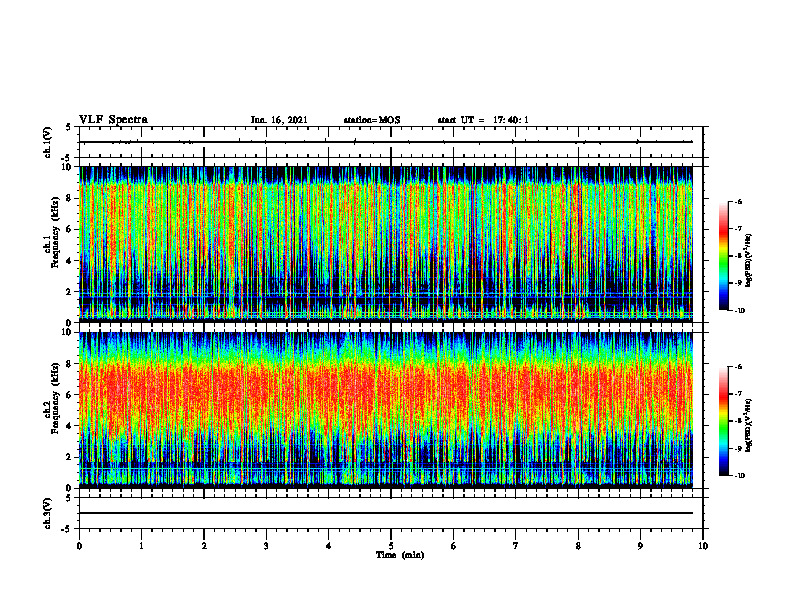Screen dimensions: 792x612
Task: Click the 'start UT = 17:40:1' label
Action: tap(483, 120)
